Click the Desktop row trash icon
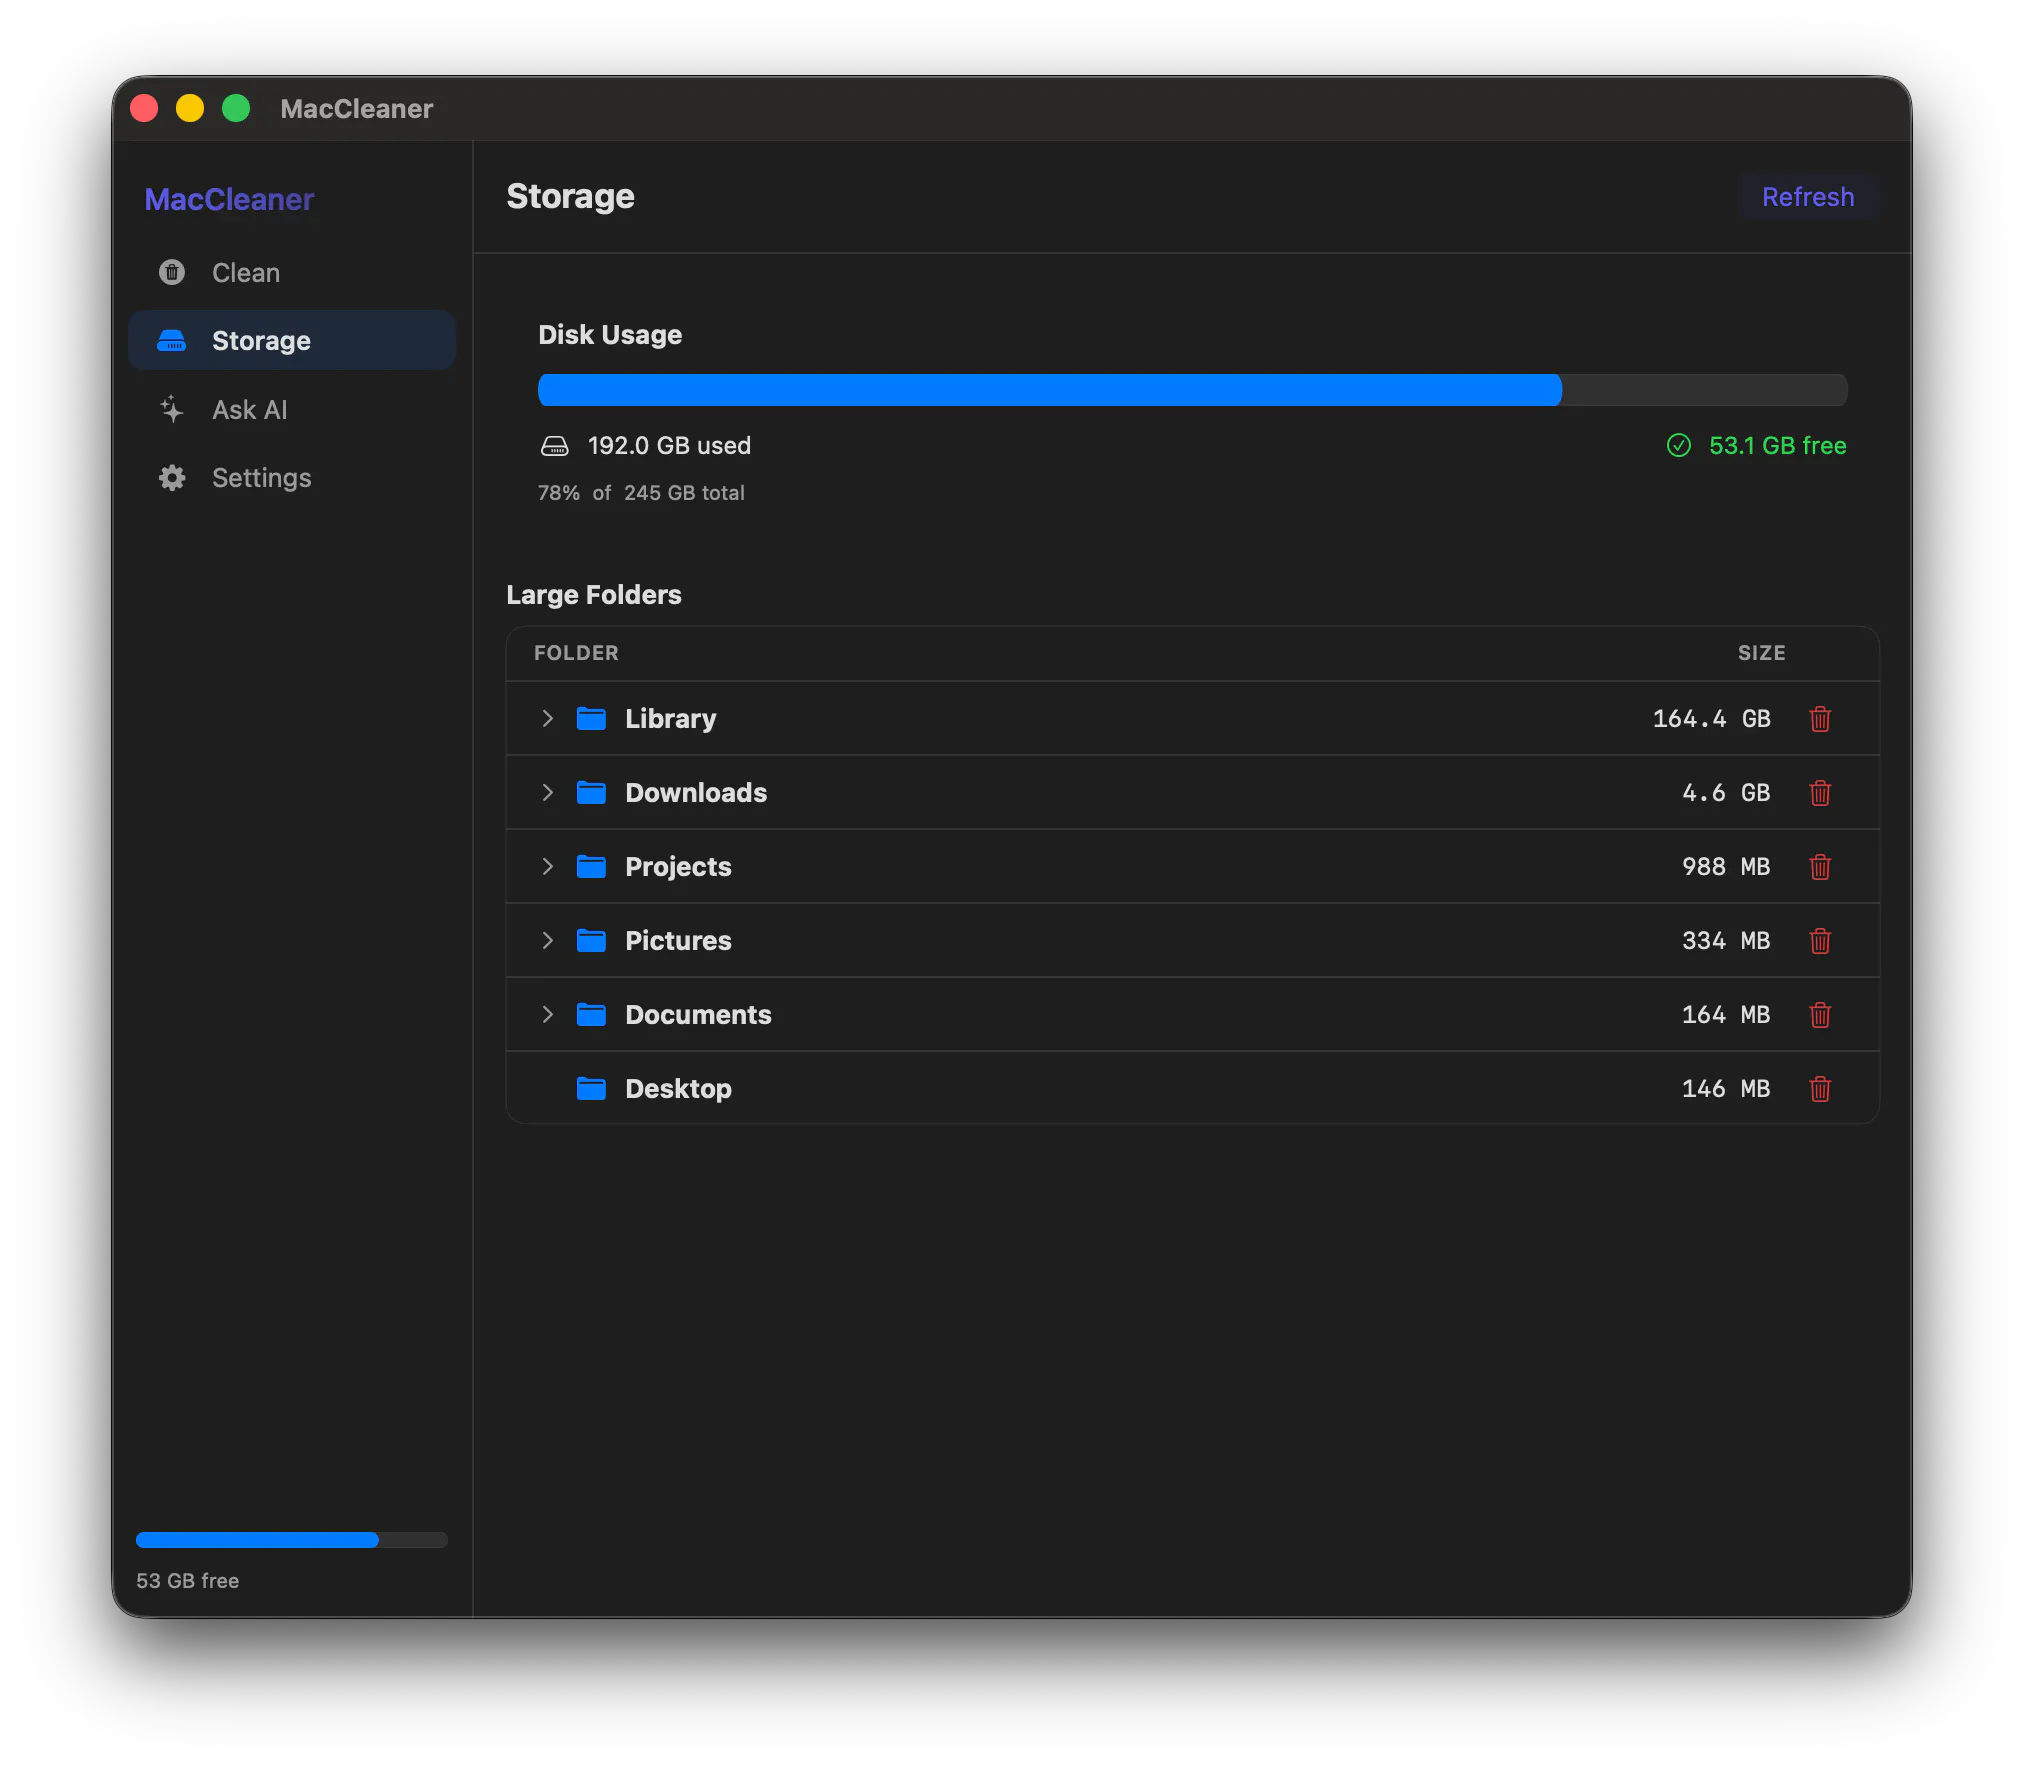Viewport: 2024px width, 1766px height. (x=1820, y=1089)
